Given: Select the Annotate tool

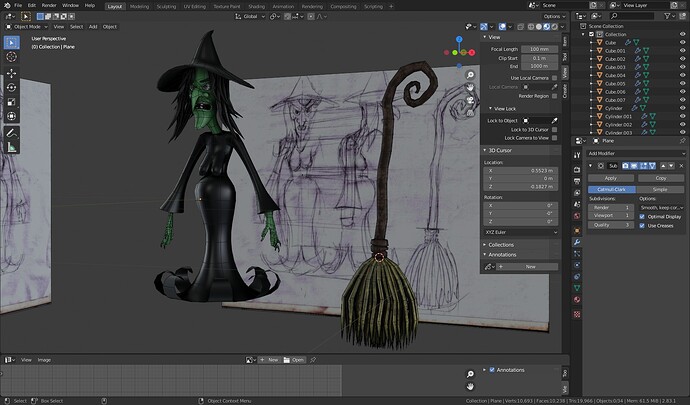Looking at the screenshot, I should (x=12, y=133).
